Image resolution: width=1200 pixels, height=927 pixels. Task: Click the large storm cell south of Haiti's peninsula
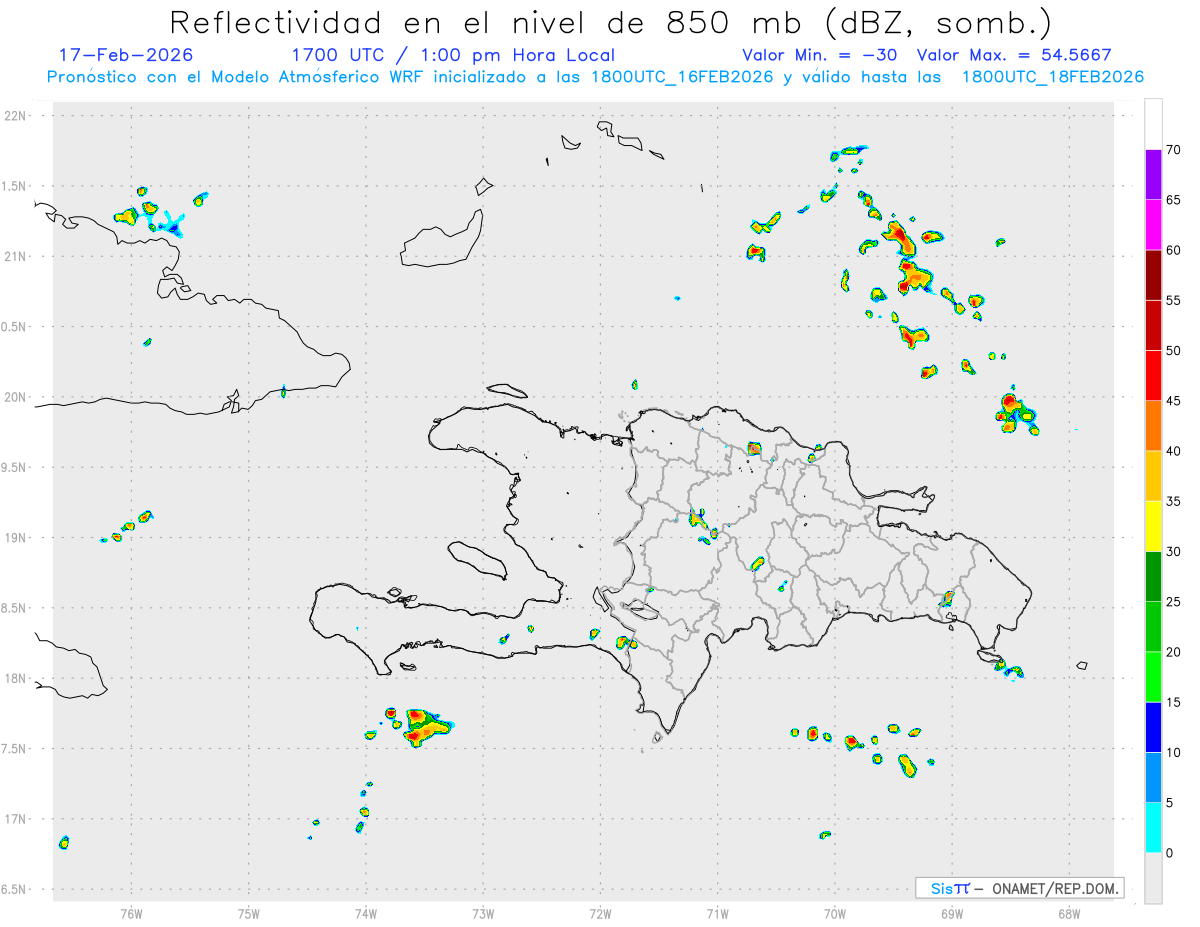coord(427,727)
